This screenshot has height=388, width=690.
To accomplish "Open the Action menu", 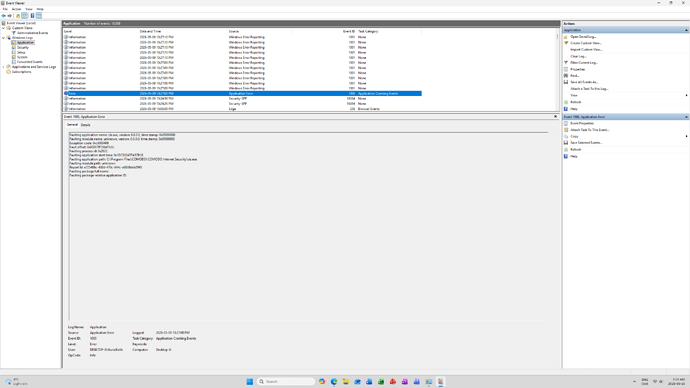I will tap(16, 9).
